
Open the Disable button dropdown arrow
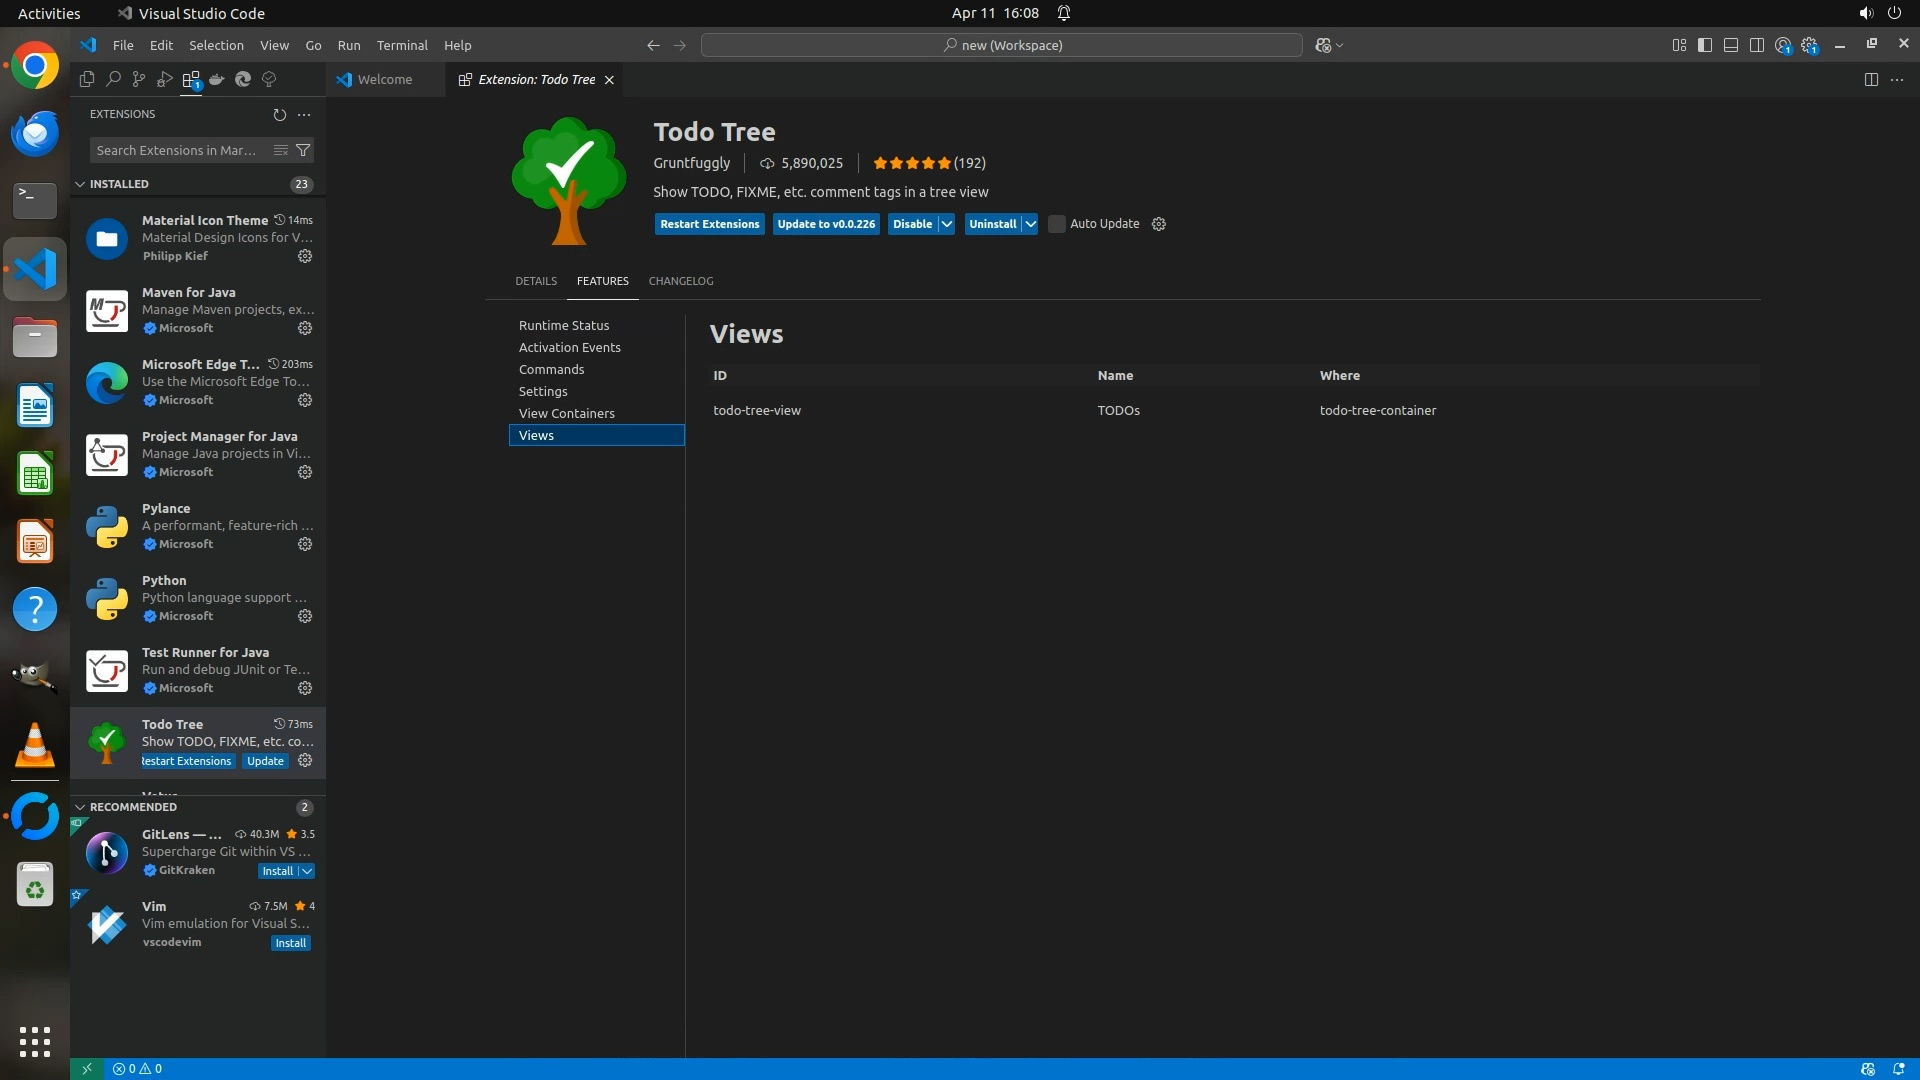[946, 224]
